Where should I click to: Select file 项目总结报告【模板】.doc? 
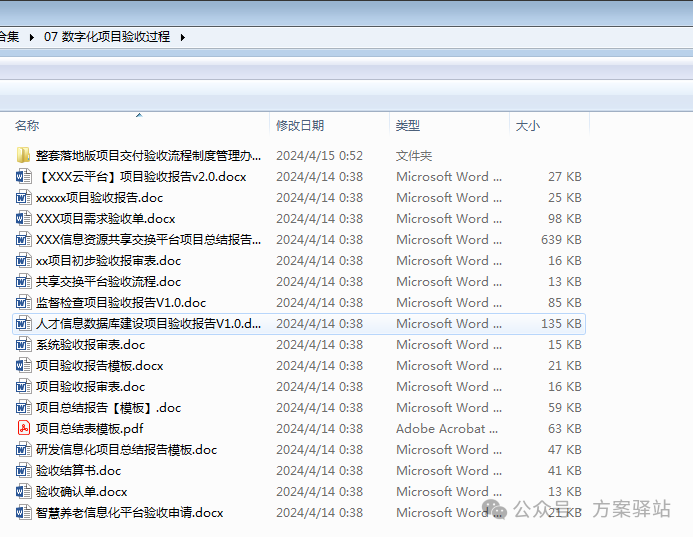tap(108, 408)
